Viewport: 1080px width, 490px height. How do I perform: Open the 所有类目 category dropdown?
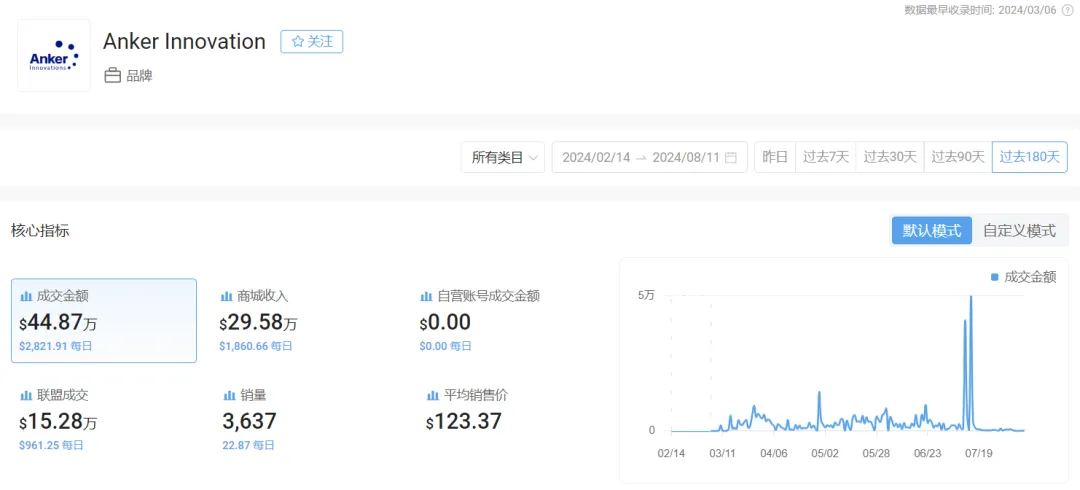point(503,157)
